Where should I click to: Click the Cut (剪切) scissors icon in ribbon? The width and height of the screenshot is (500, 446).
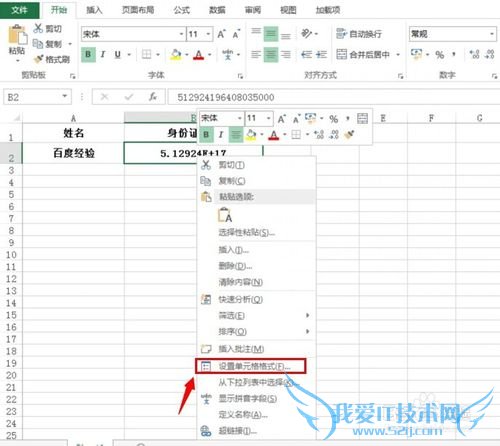click(38, 28)
